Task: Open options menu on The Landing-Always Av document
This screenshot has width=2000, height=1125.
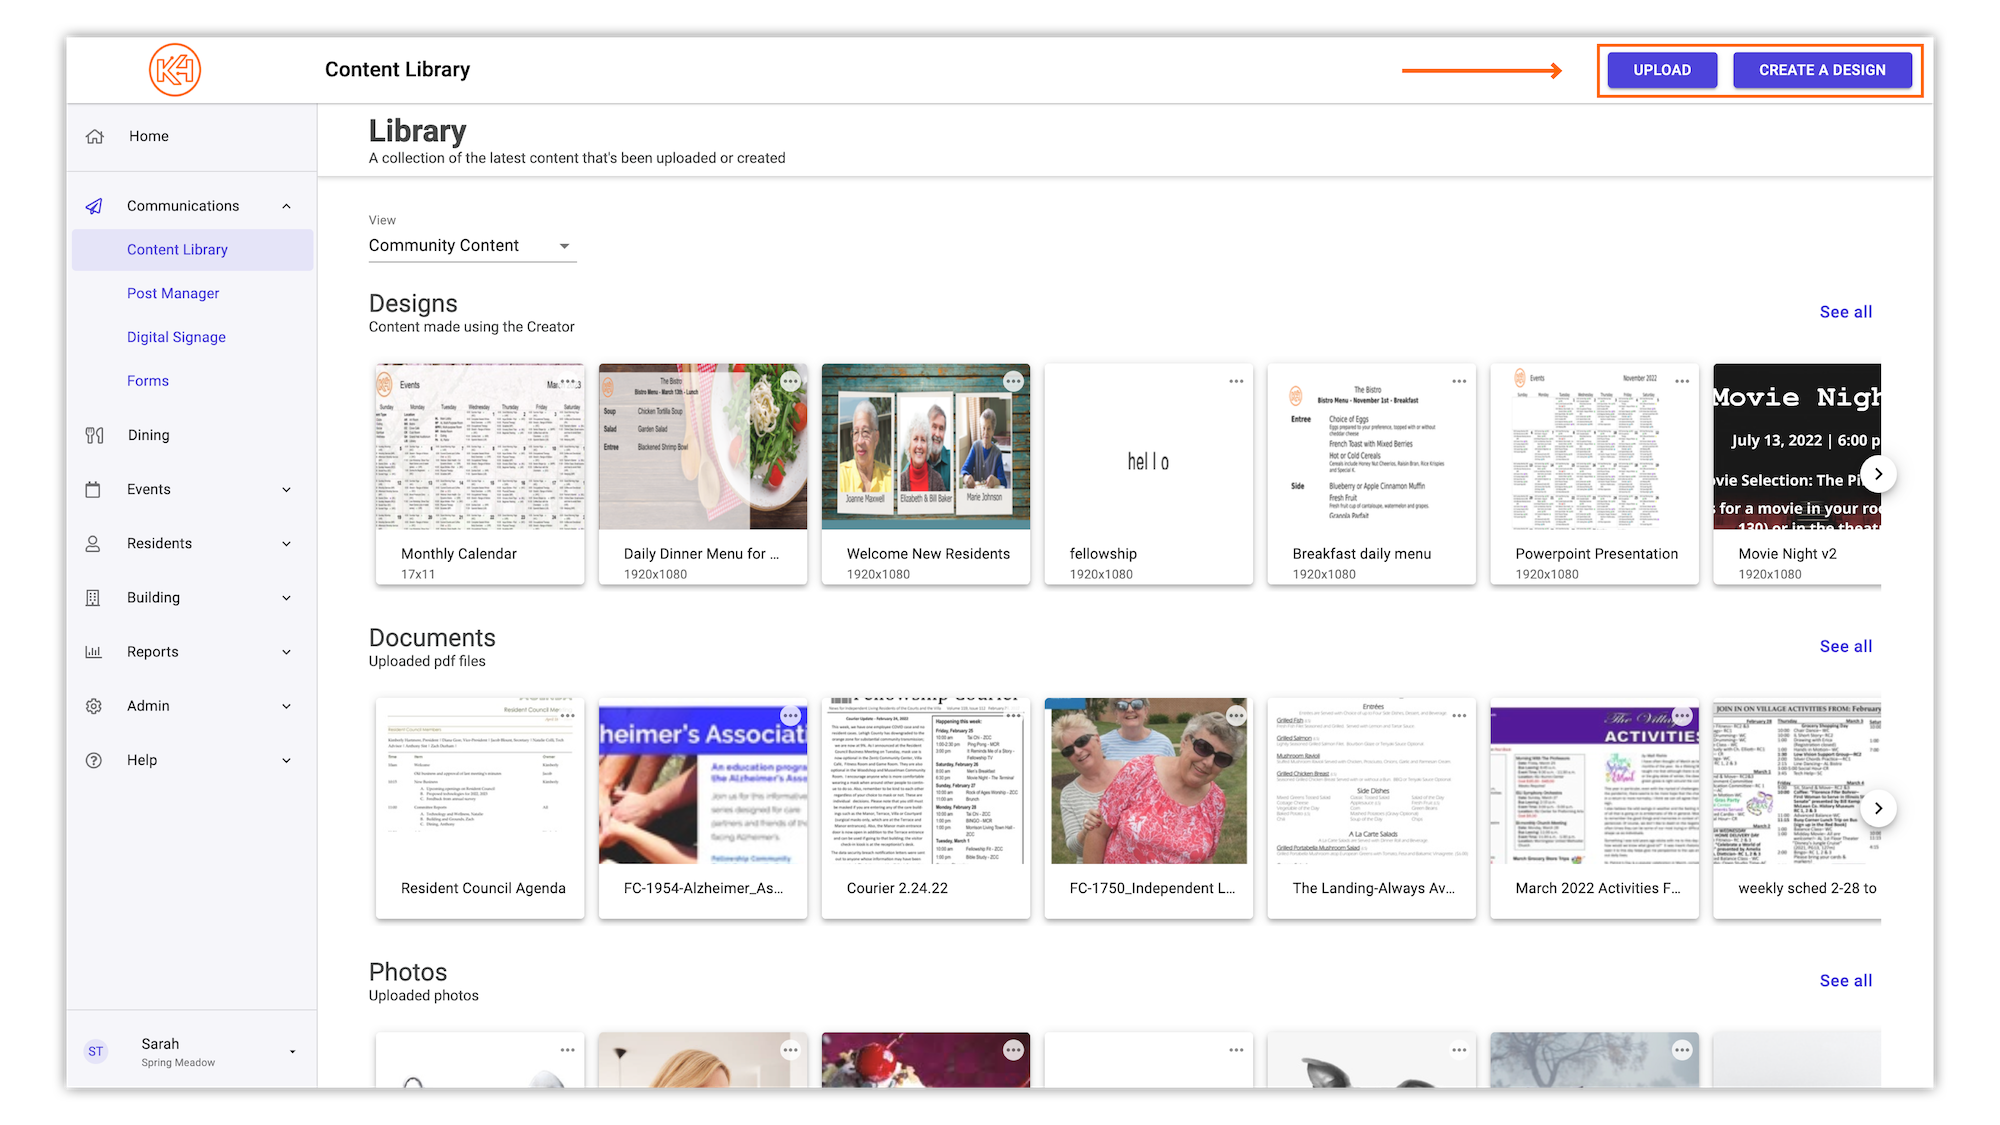Action: [x=1460, y=715]
